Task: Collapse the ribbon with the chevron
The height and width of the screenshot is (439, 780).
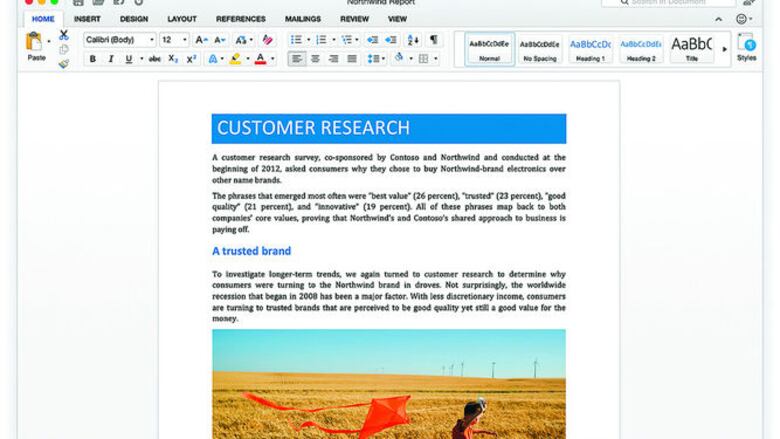Action: [x=719, y=19]
